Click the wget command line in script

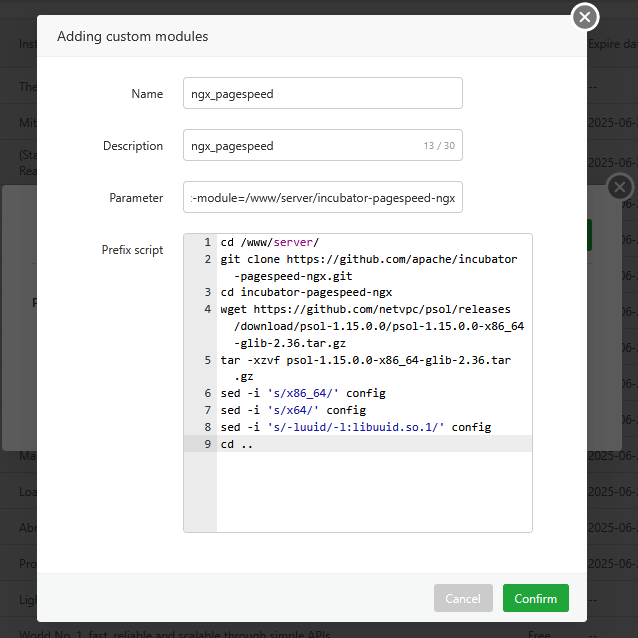[371, 310]
